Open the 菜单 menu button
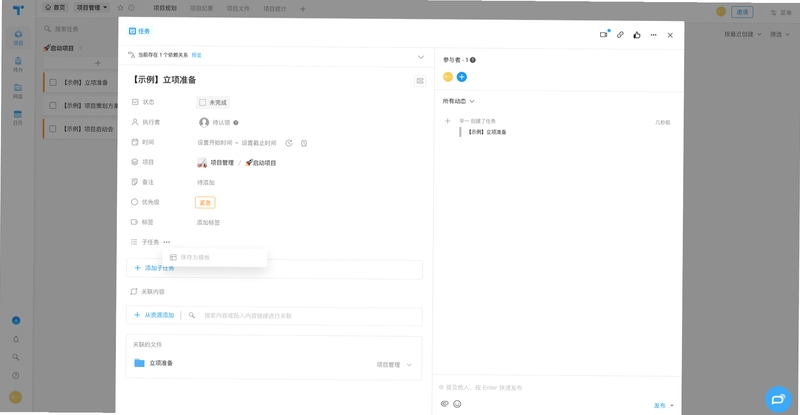800x415 pixels. (x=781, y=12)
